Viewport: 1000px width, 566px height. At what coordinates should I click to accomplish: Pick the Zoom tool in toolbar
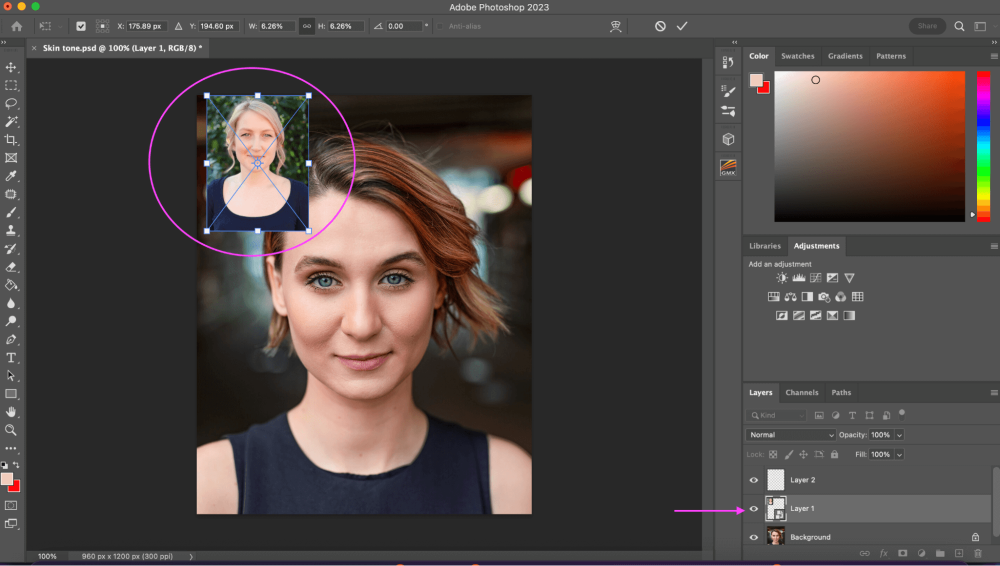coord(12,430)
